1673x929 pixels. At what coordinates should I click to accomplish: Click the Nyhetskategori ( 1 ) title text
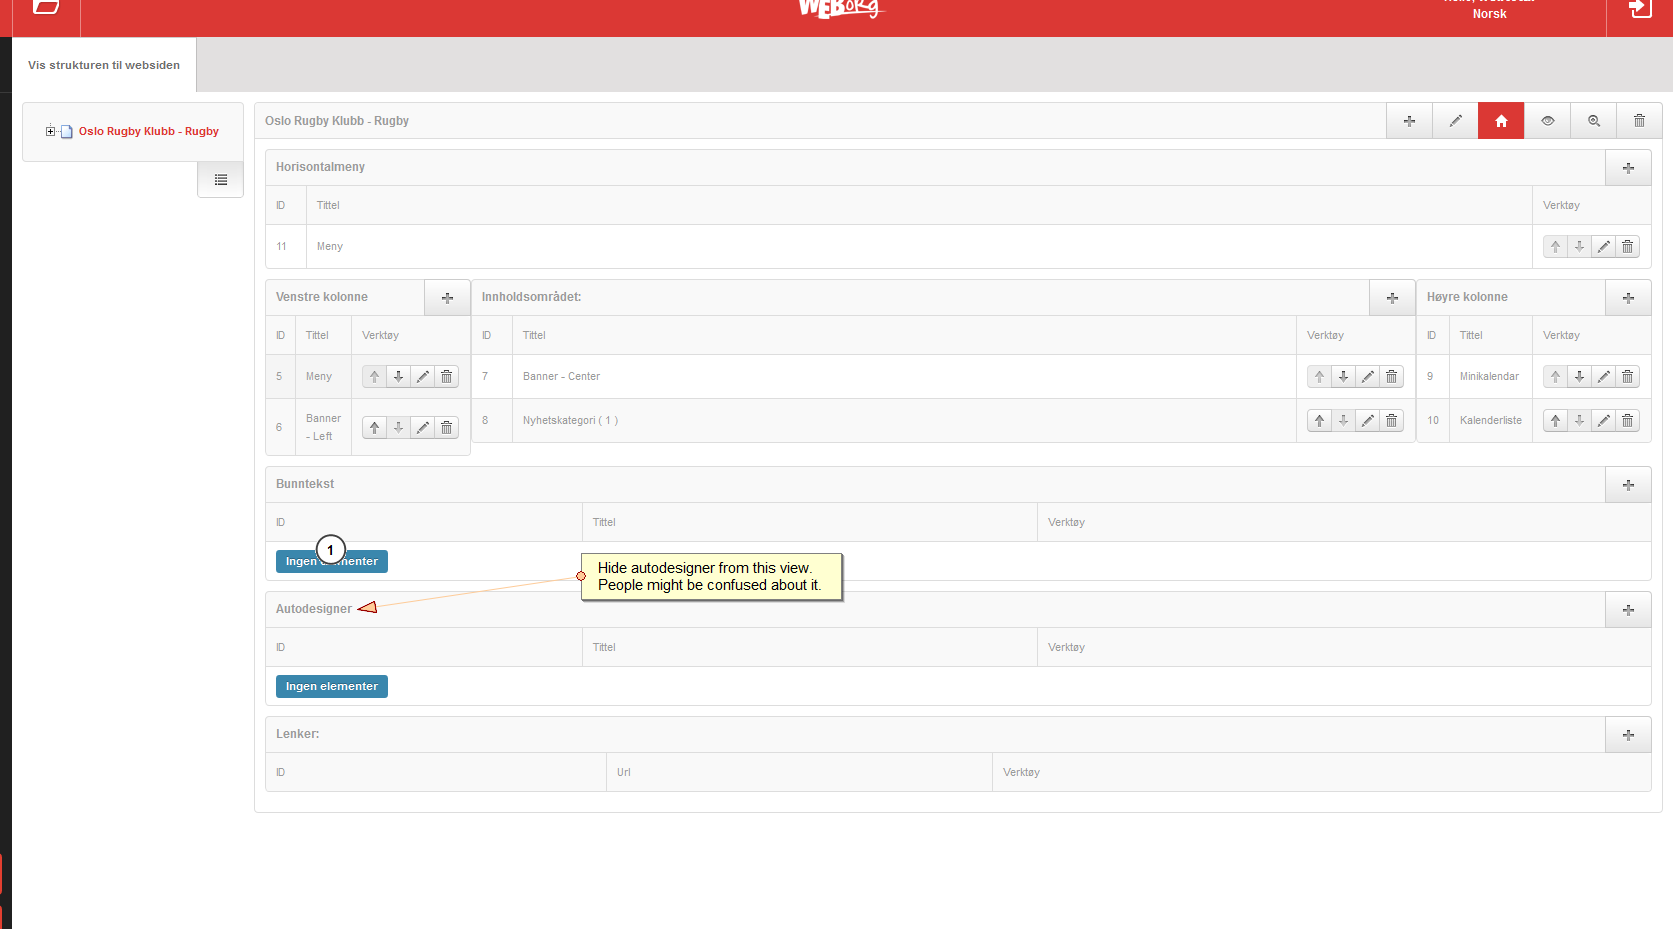(x=570, y=420)
